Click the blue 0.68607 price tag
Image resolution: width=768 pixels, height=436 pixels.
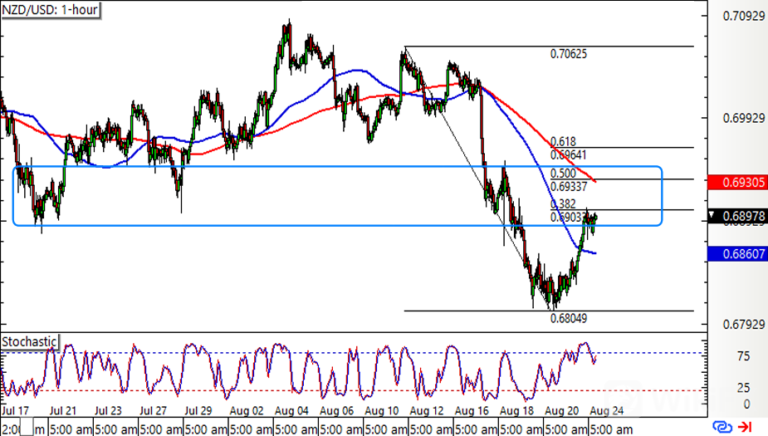coord(735,255)
